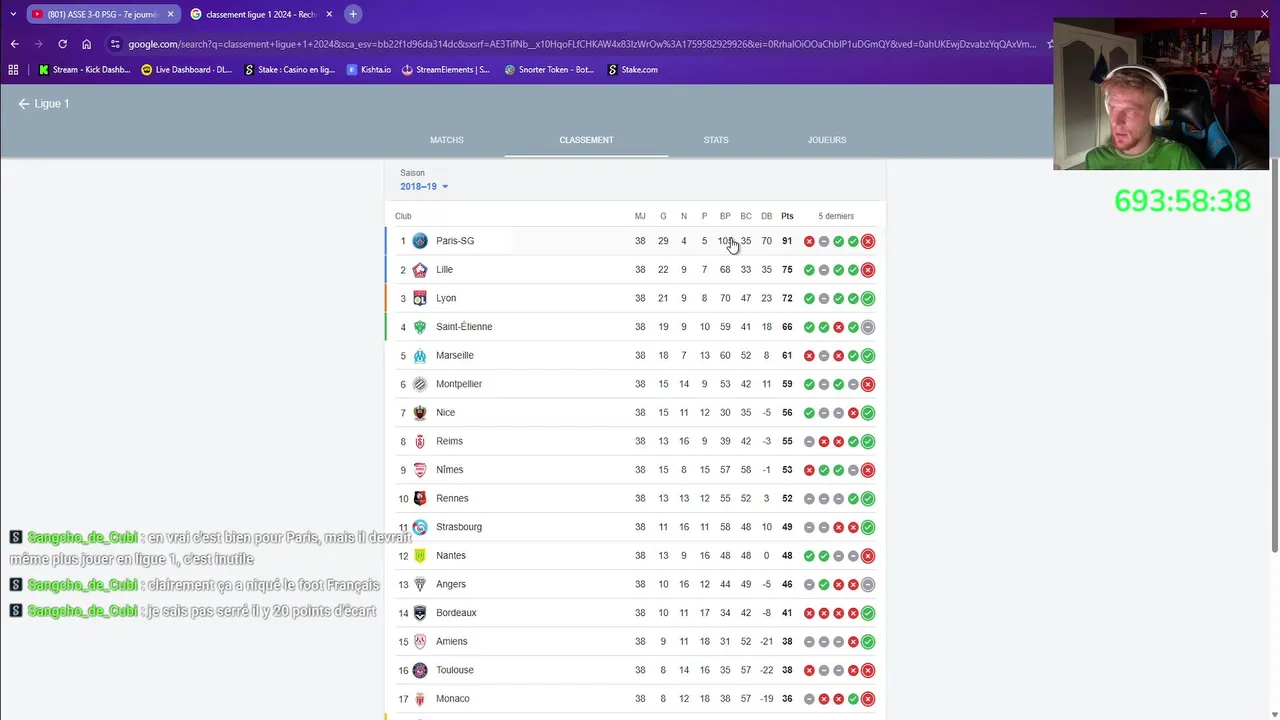Click the DB column header

coord(766,216)
